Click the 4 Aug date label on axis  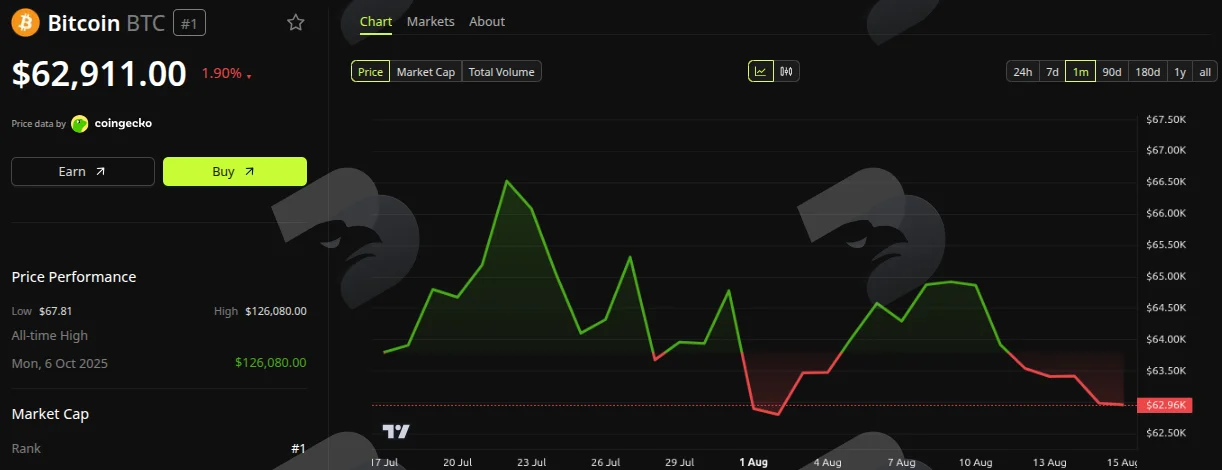click(x=827, y=462)
